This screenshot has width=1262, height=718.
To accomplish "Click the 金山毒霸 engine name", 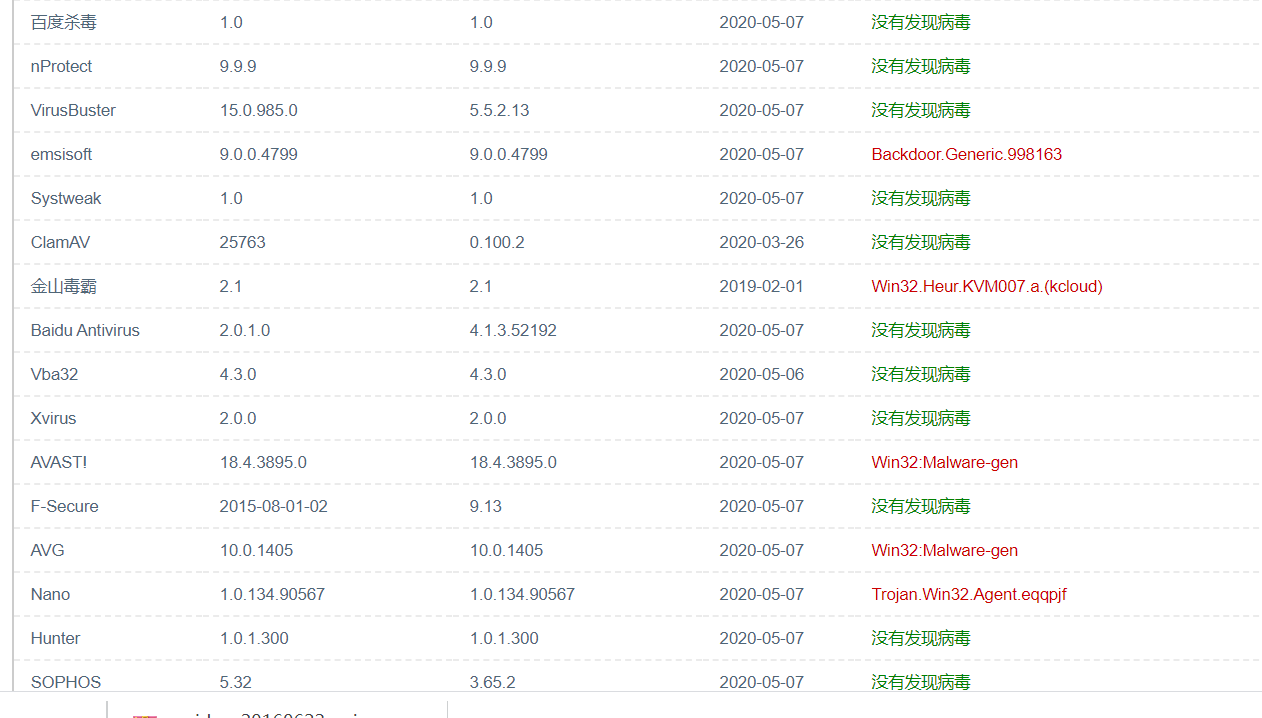I will coord(64,286).
